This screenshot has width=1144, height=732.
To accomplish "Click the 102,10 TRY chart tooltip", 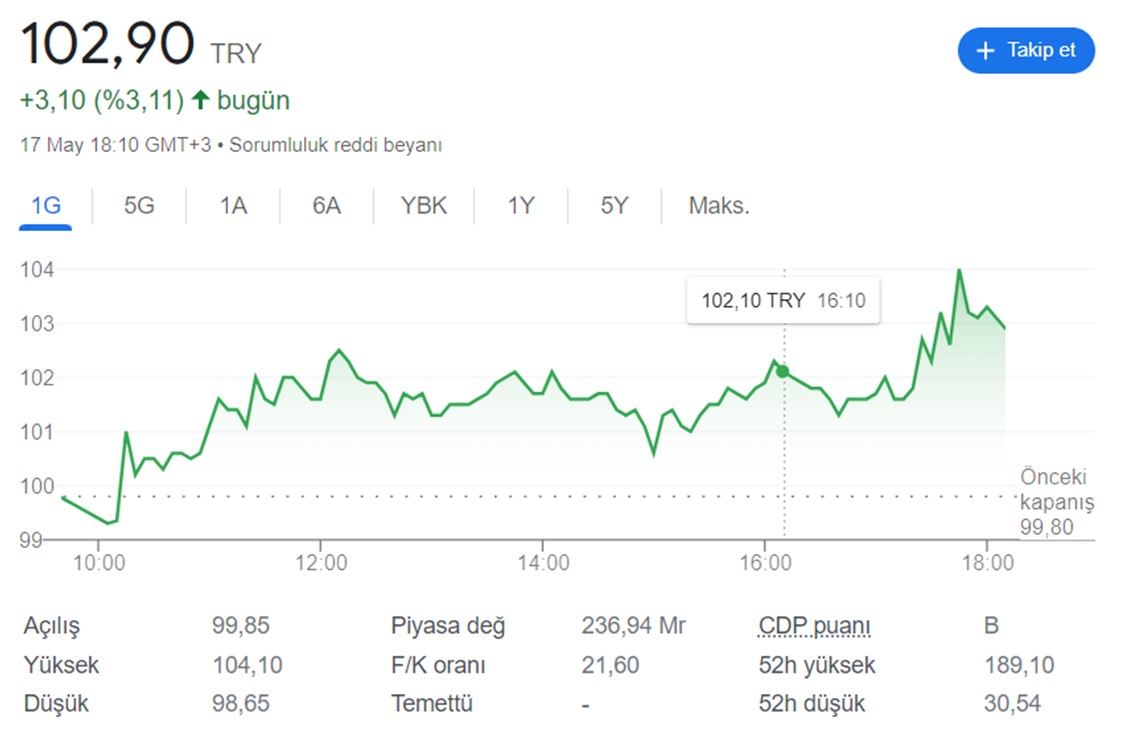I will [x=783, y=300].
